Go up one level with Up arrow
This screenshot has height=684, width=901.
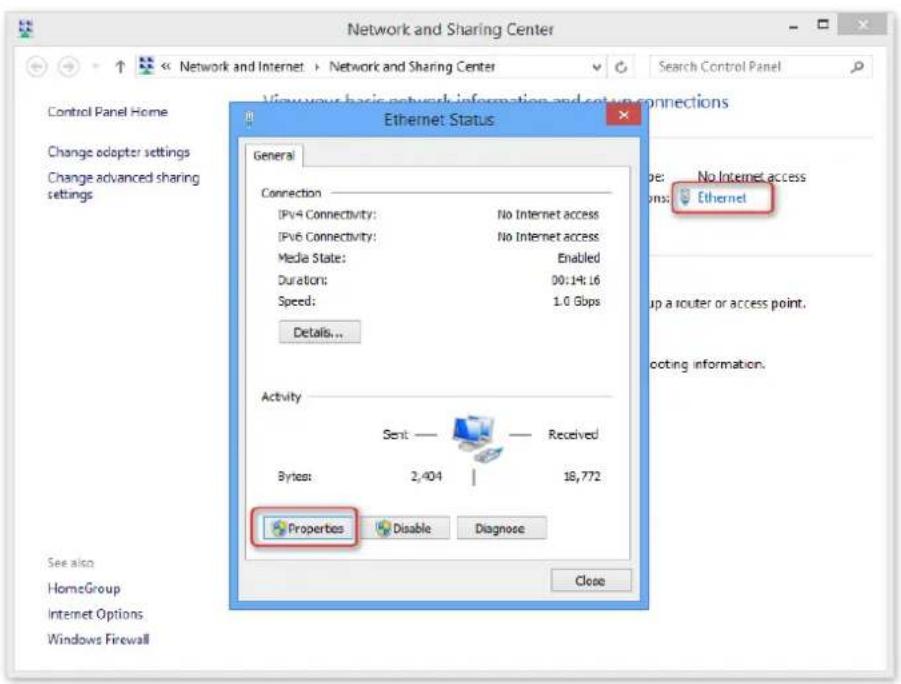(120, 67)
